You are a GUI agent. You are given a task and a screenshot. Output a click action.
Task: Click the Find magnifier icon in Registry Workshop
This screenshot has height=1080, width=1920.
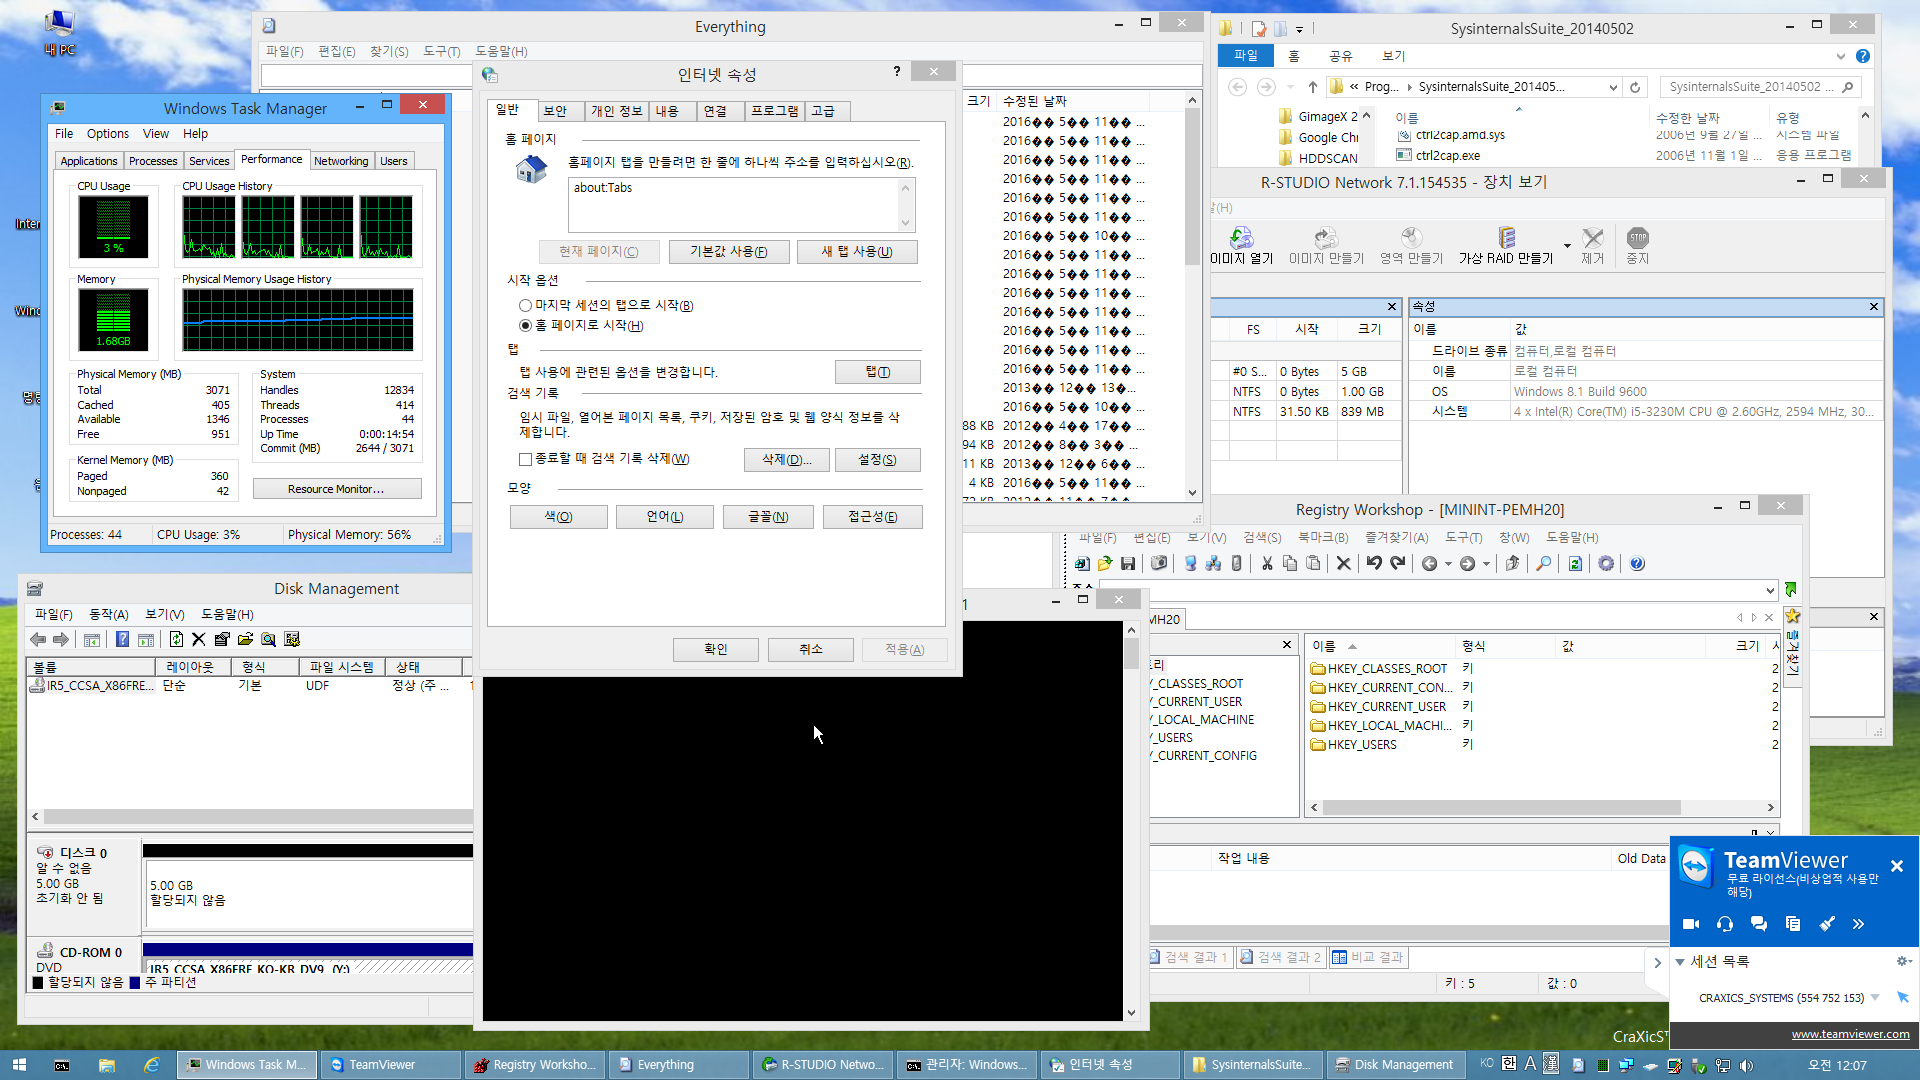1544,564
